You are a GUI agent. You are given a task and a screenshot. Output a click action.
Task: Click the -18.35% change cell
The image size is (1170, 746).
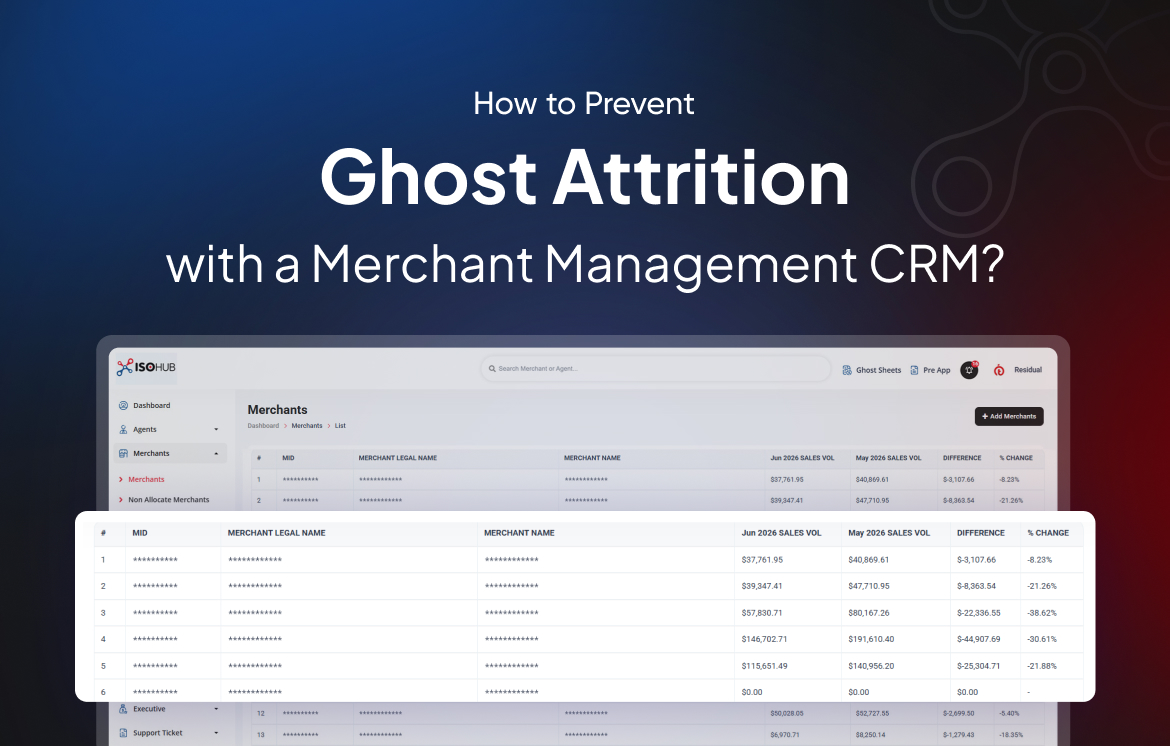tap(1011, 735)
